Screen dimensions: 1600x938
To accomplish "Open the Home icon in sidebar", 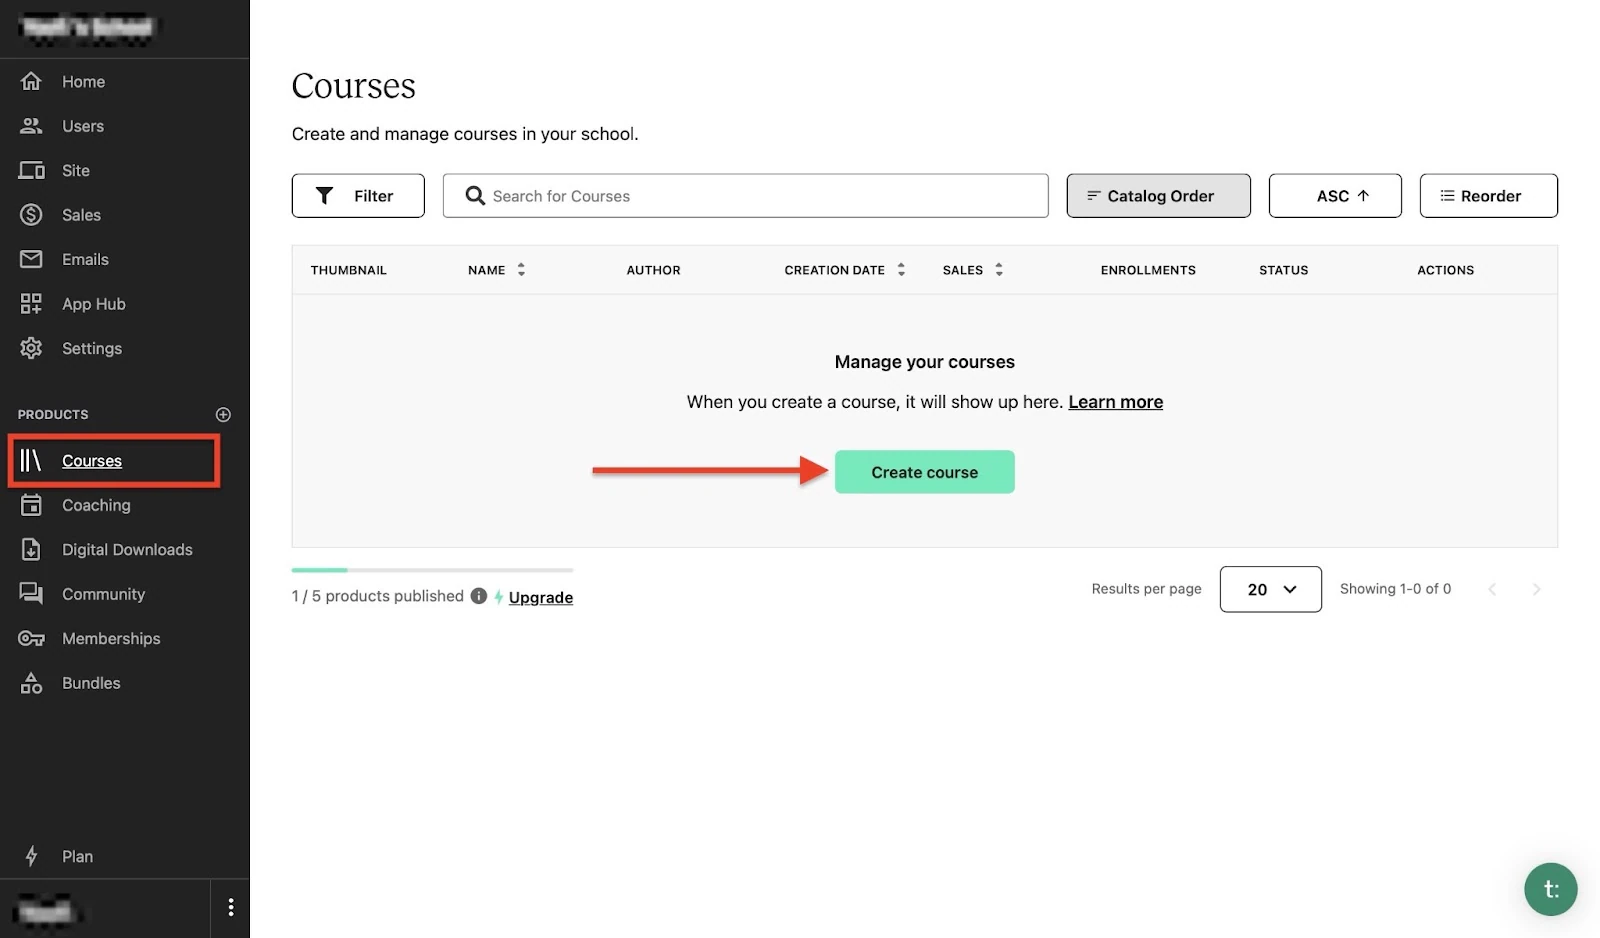I will pyautogui.click(x=31, y=81).
